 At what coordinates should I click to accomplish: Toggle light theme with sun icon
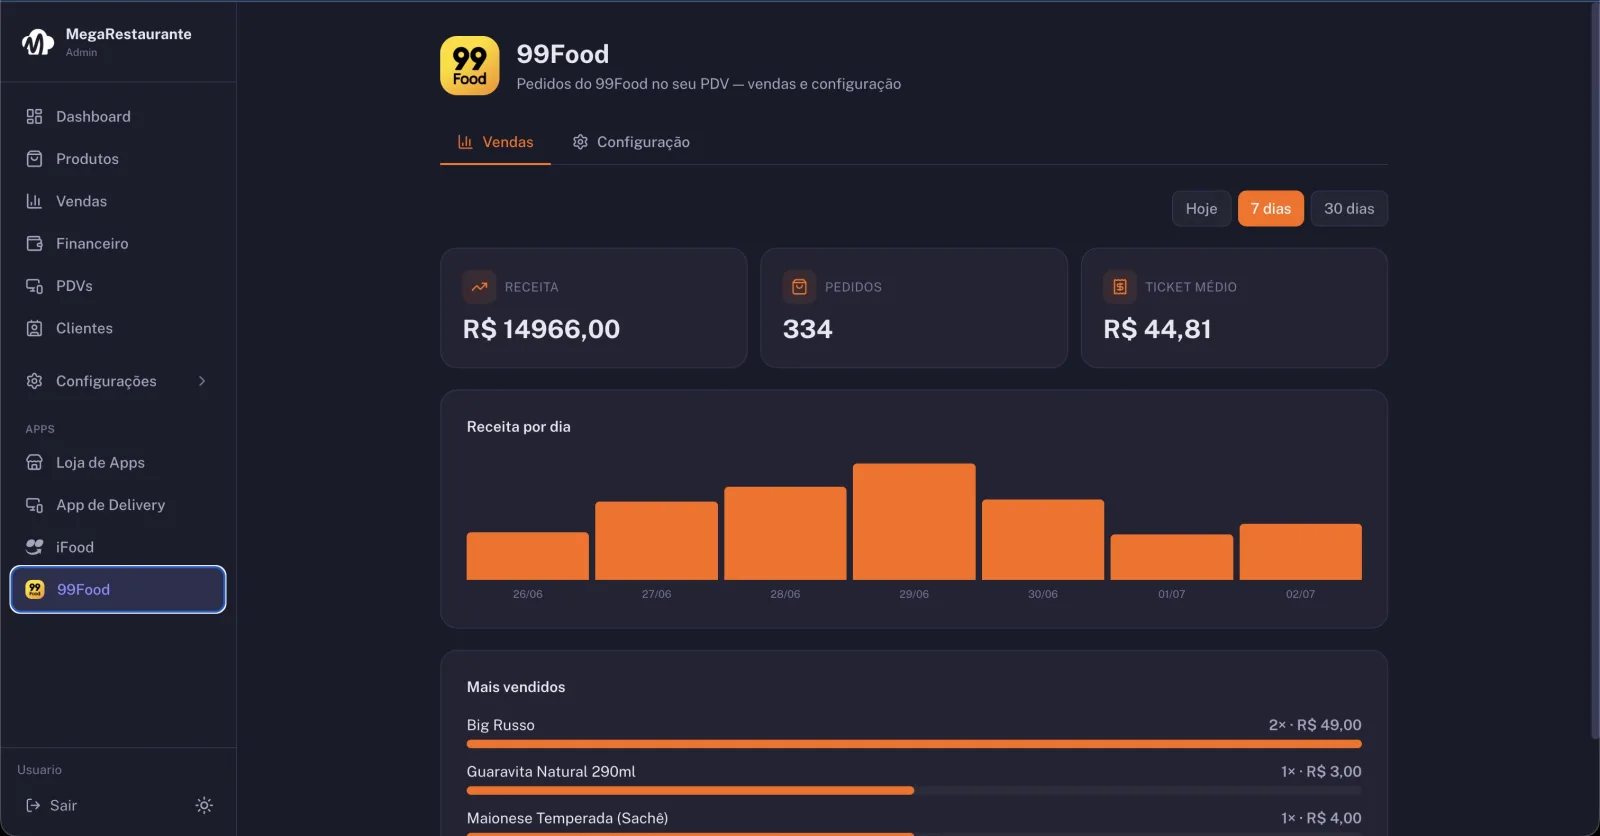[x=204, y=805]
